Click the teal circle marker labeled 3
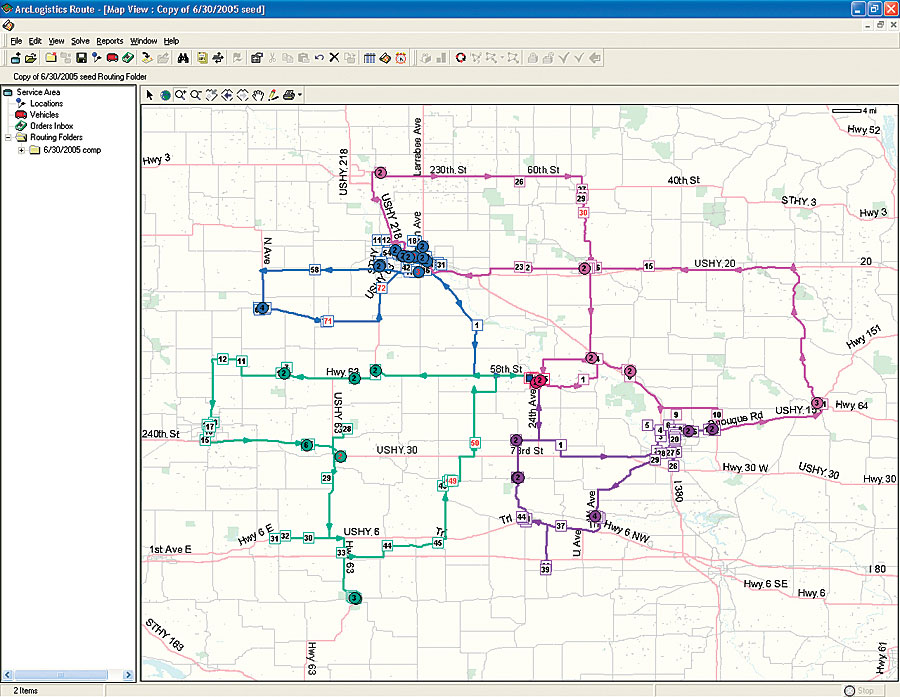 [355, 598]
